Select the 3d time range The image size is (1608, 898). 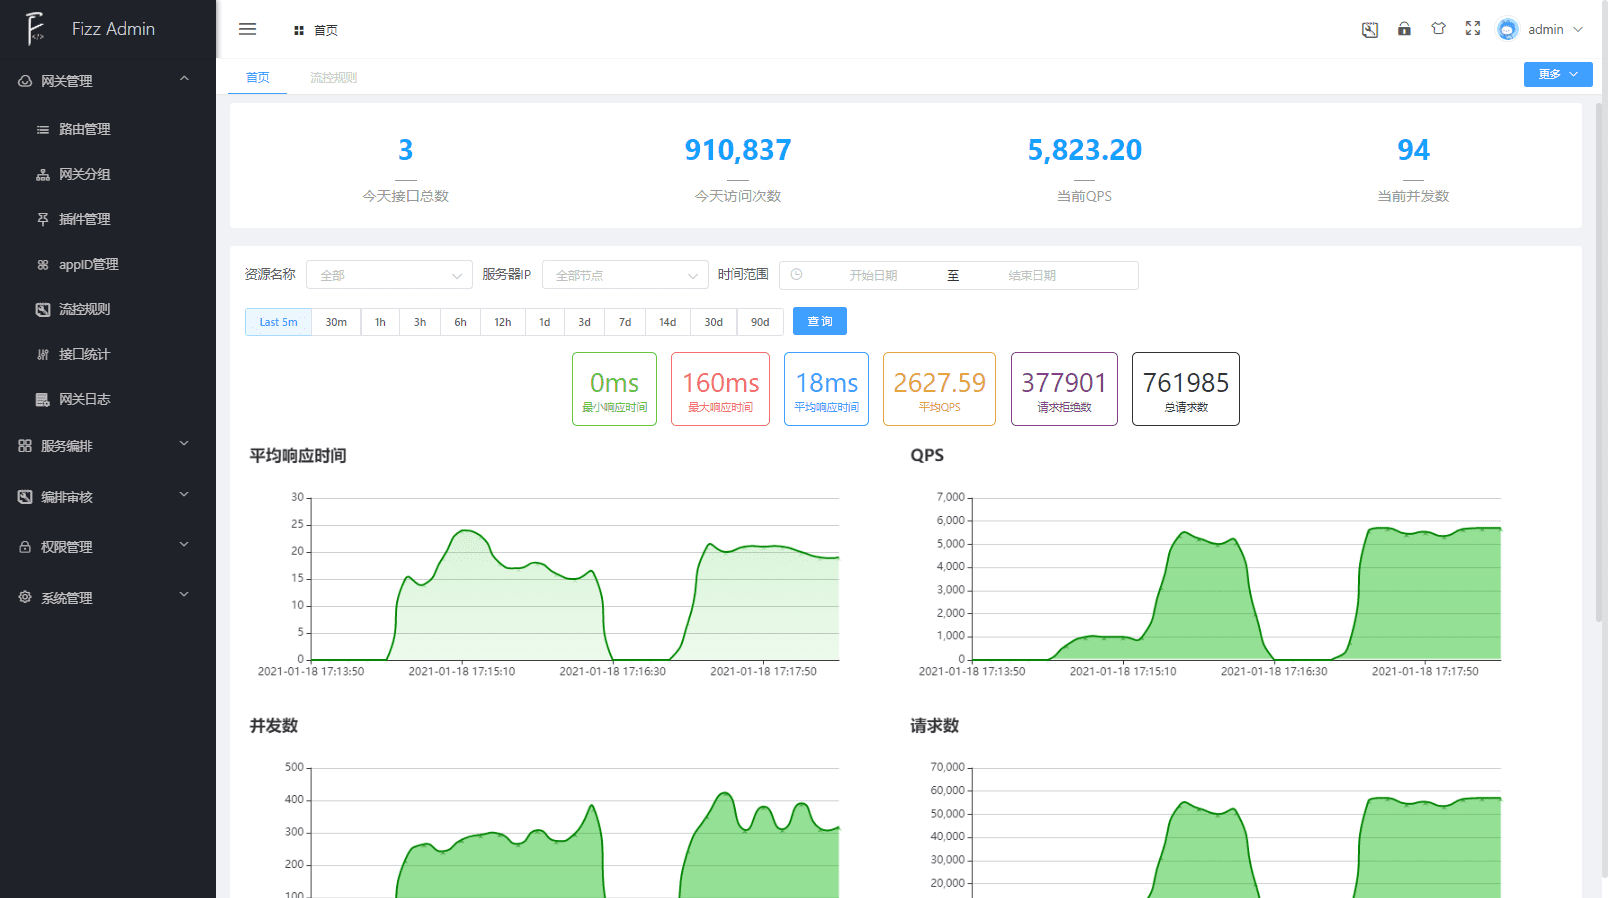point(585,322)
